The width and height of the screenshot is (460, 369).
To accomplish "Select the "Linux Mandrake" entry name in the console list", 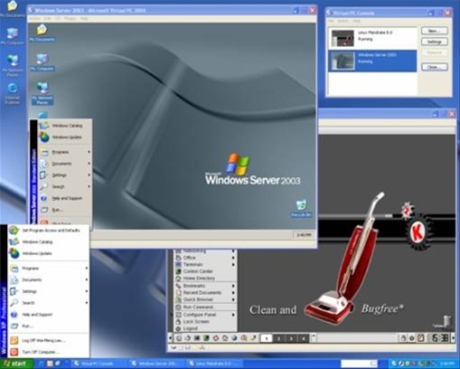I will pyautogui.click(x=375, y=33).
